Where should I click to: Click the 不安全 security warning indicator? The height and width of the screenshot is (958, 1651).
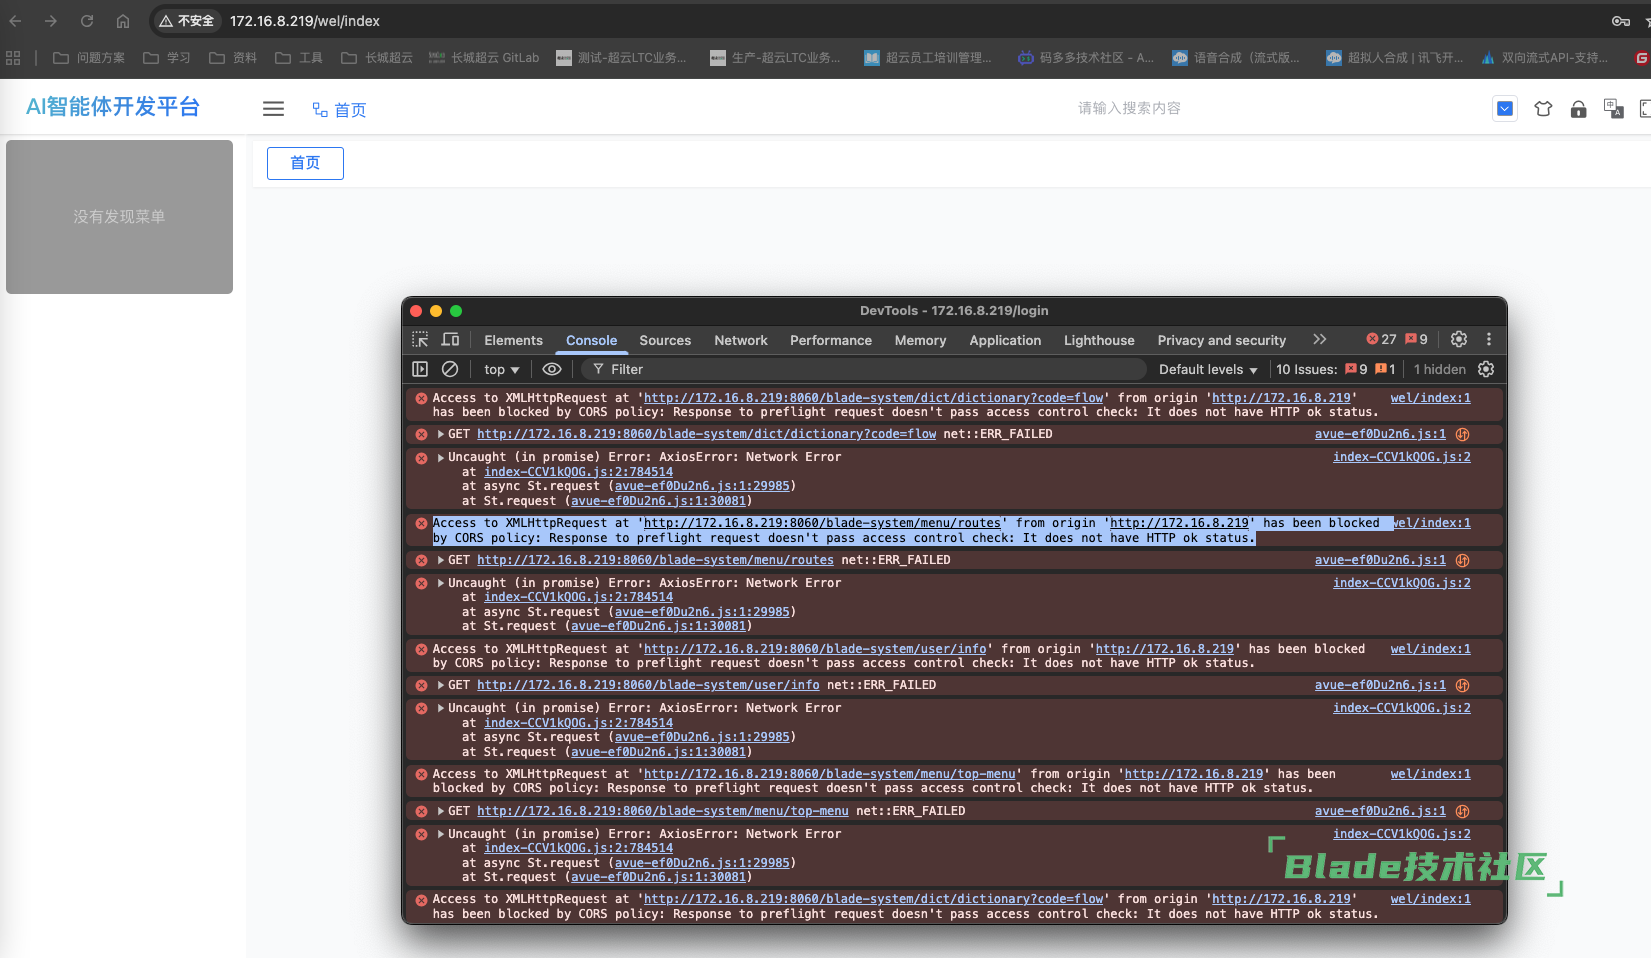tap(187, 21)
